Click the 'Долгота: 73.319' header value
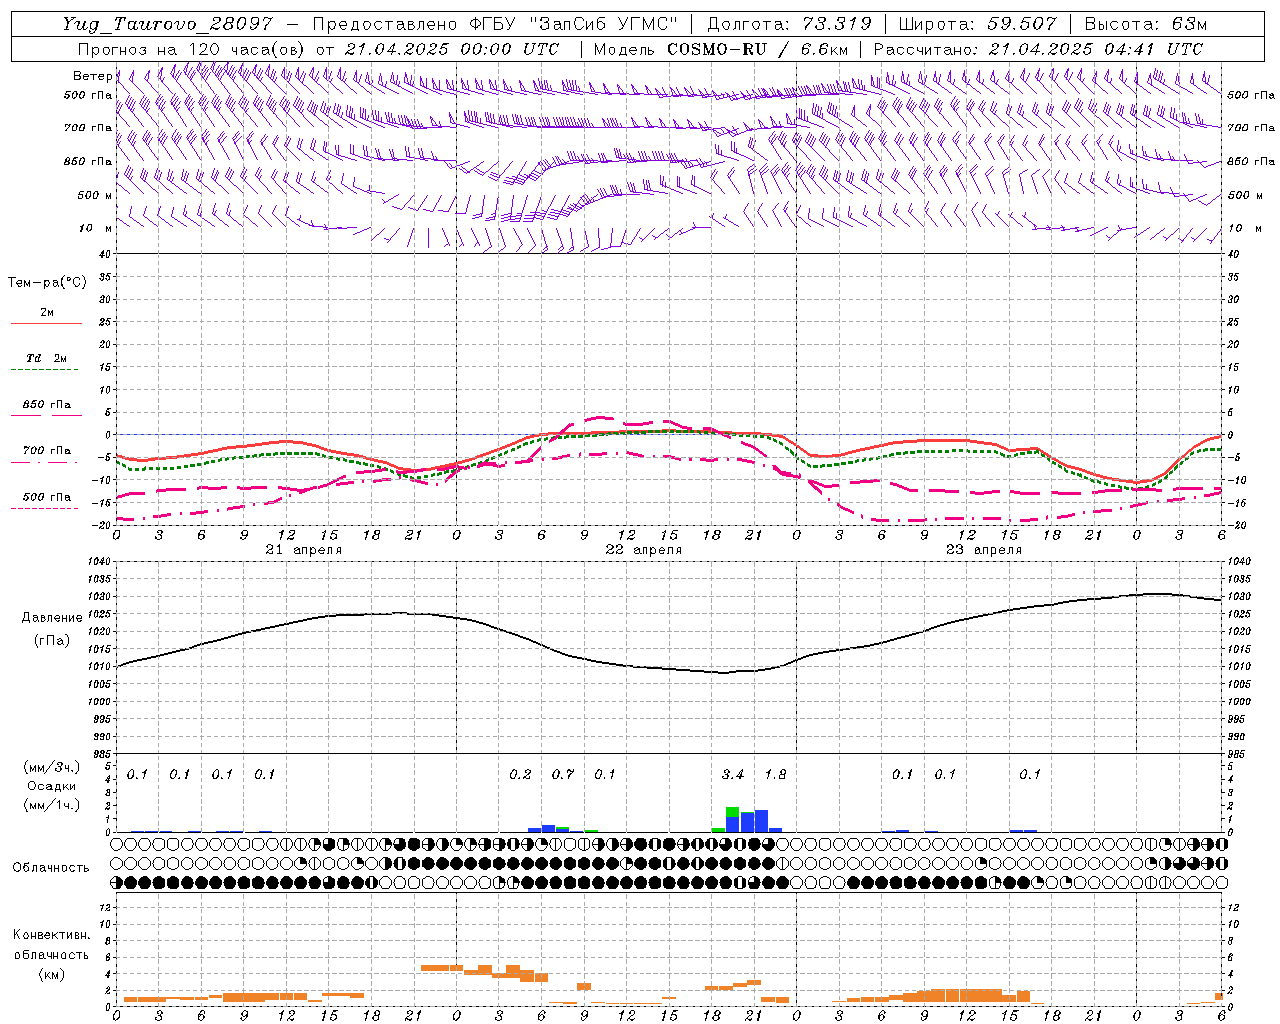Screen dimensions: 1280x1024 click(789, 24)
